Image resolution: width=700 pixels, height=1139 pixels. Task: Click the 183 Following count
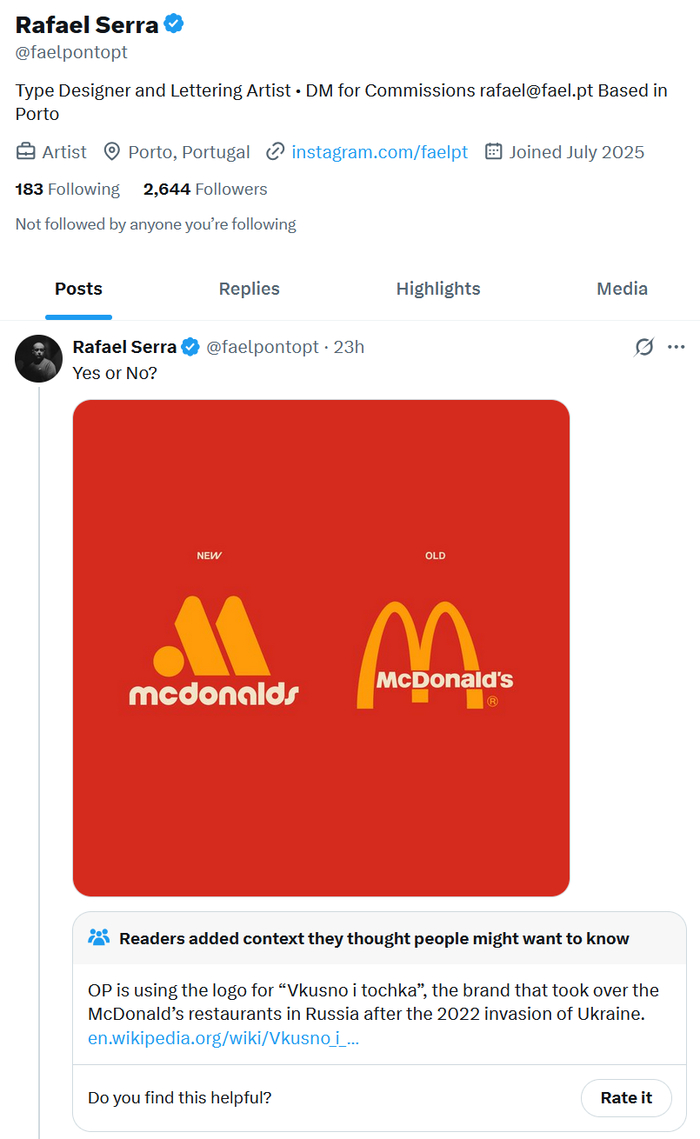[67, 188]
